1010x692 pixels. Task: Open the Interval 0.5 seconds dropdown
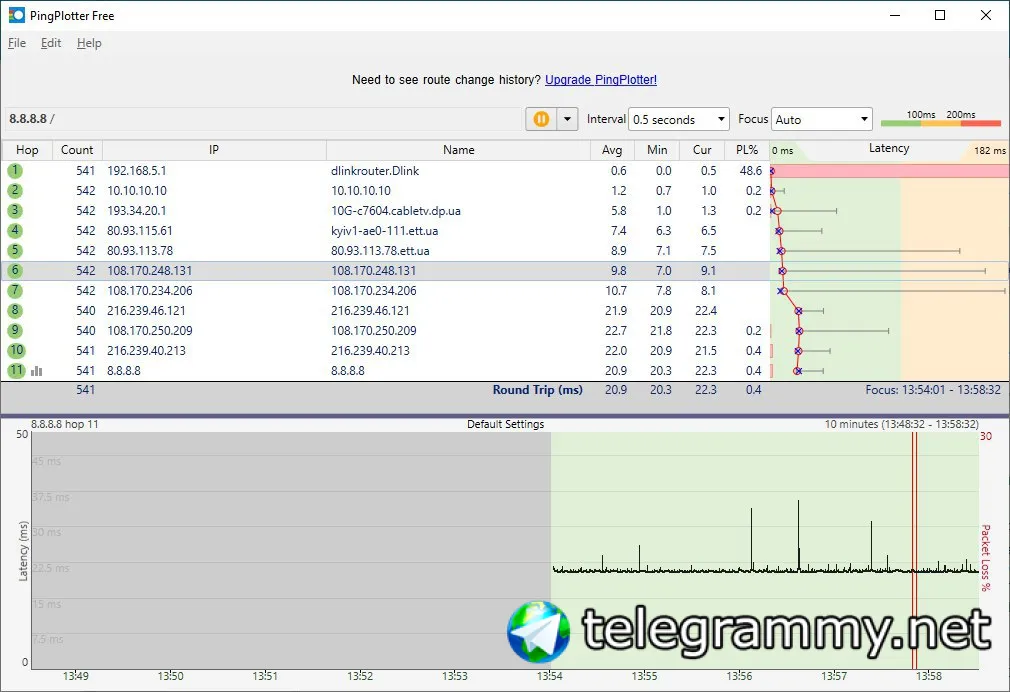pyautogui.click(x=678, y=119)
